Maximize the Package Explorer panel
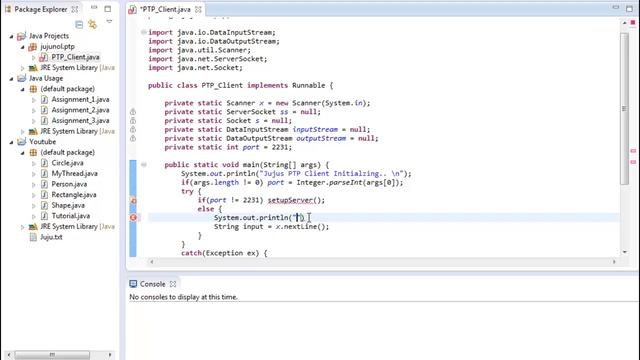This screenshot has height=360, width=640. coord(108,9)
